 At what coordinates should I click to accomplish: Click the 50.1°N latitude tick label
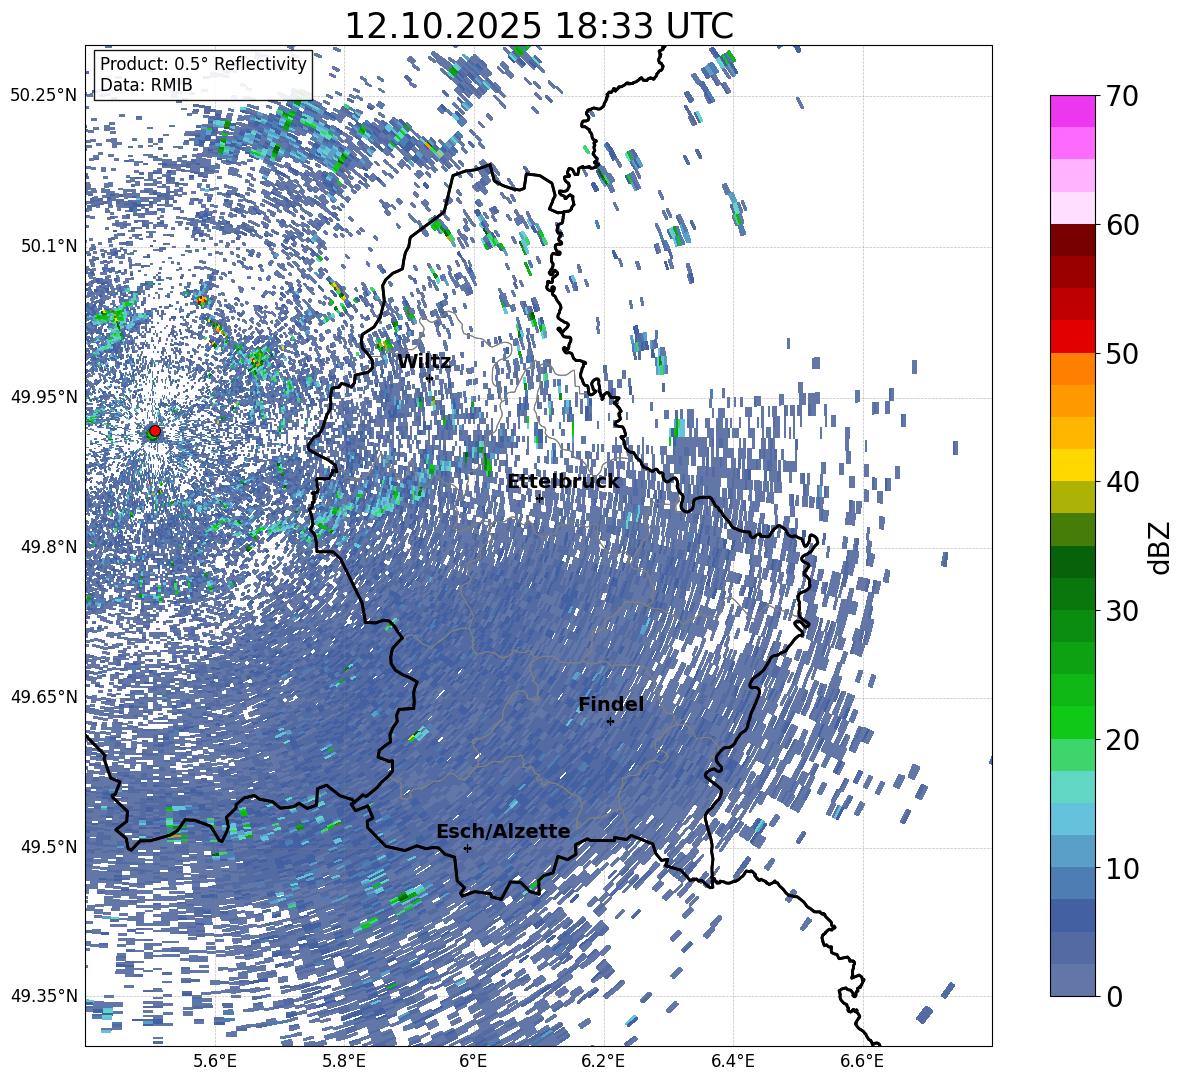click(x=48, y=246)
